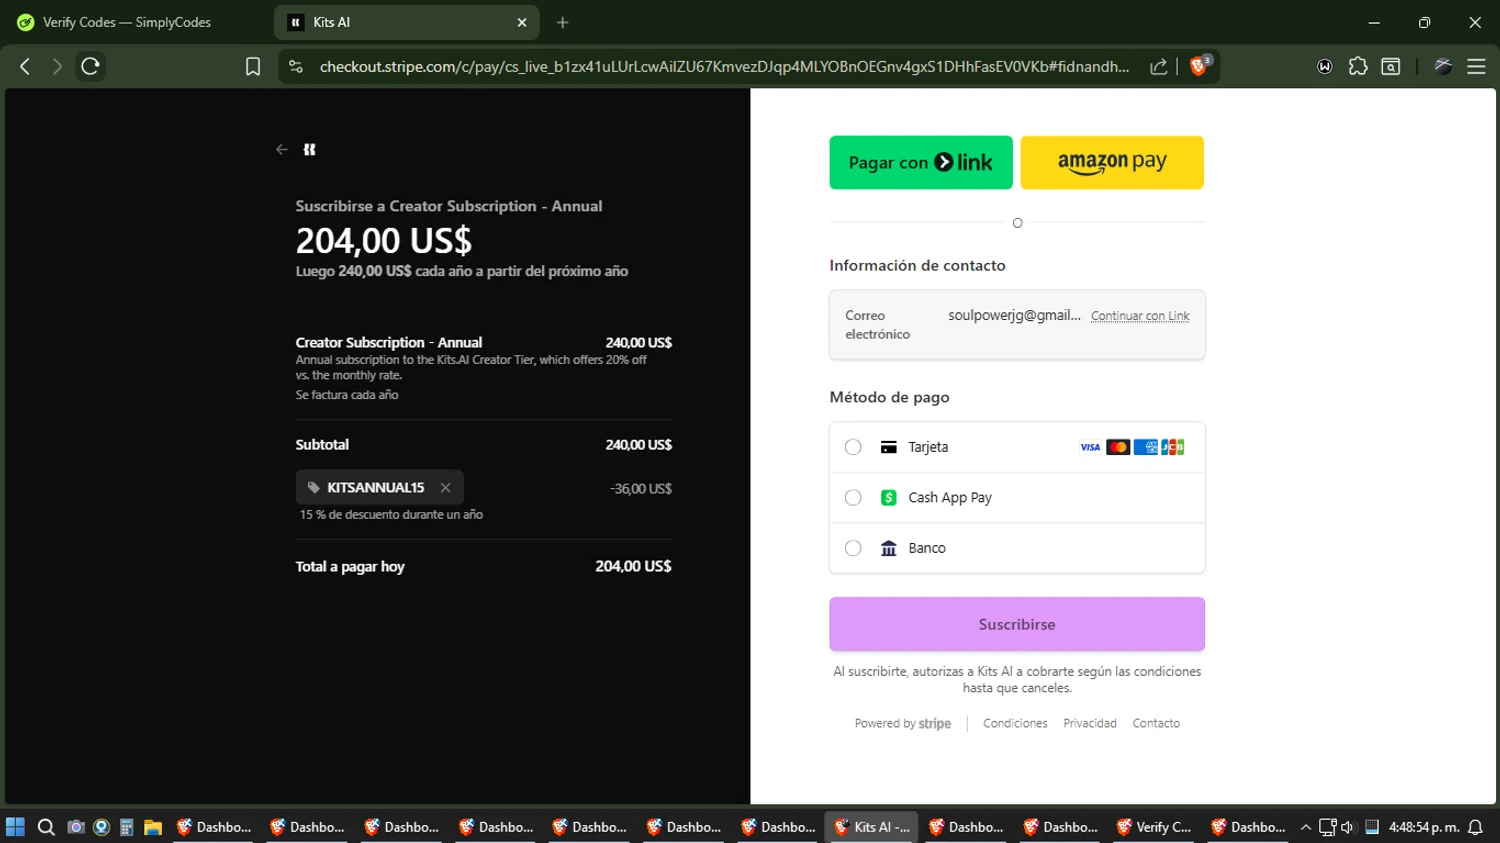Open a new browser tab
1500x843 pixels.
pyautogui.click(x=562, y=22)
